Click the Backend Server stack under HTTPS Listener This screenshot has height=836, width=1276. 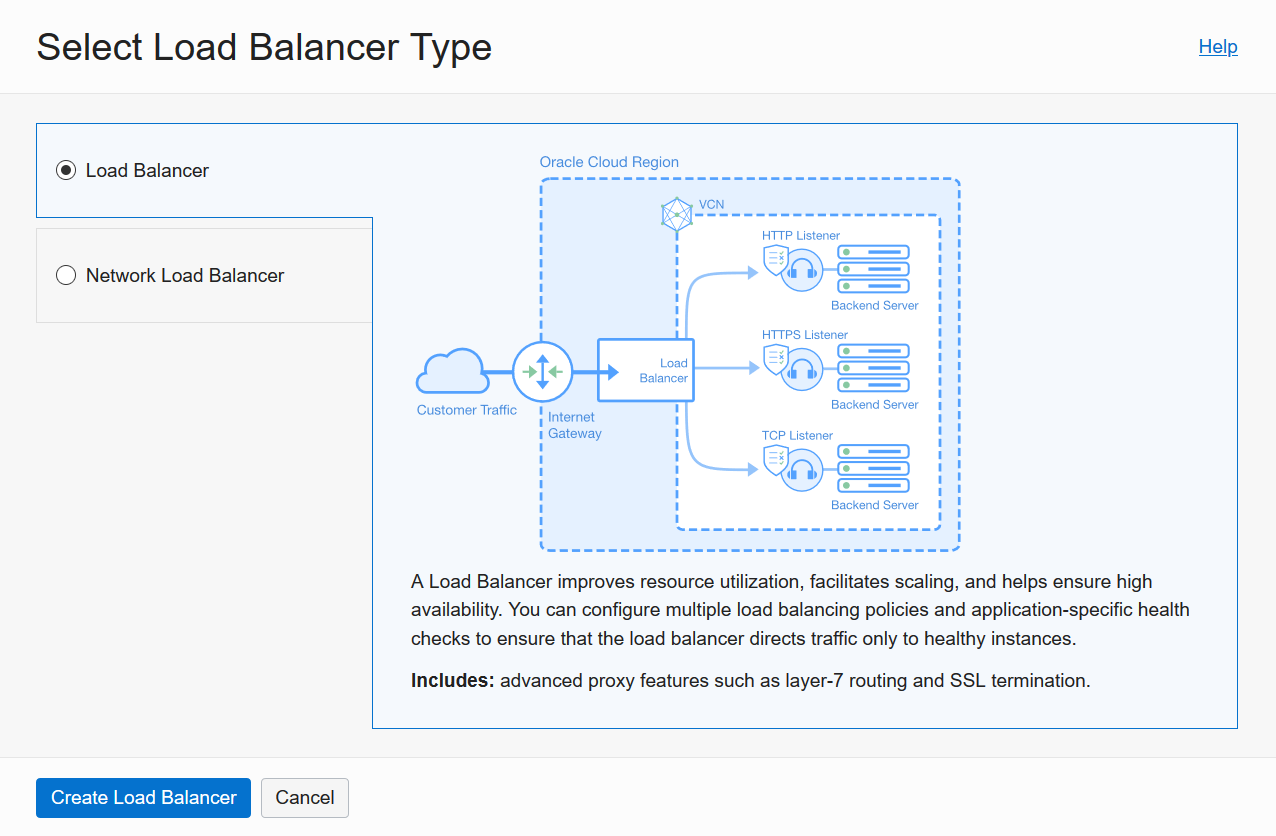(x=872, y=367)
